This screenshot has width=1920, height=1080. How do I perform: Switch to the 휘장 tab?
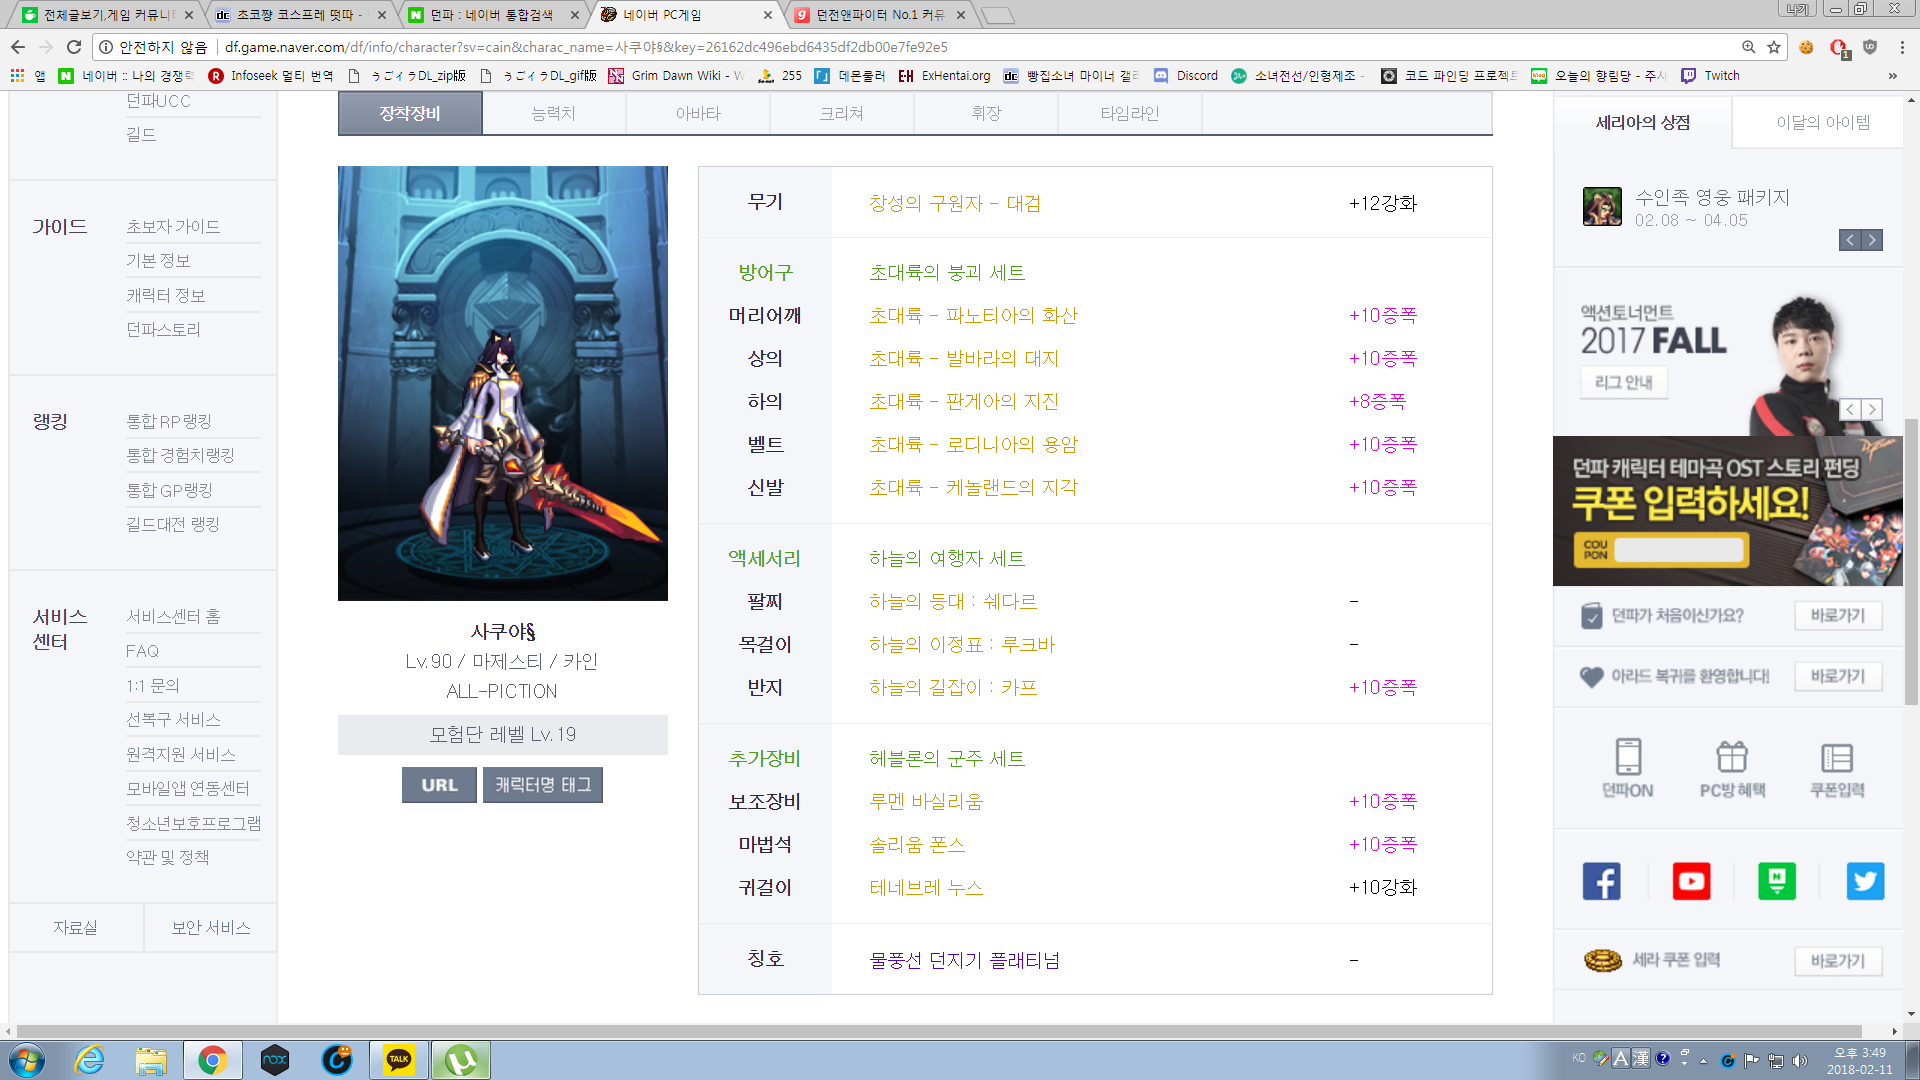click(x=986, y=113)
